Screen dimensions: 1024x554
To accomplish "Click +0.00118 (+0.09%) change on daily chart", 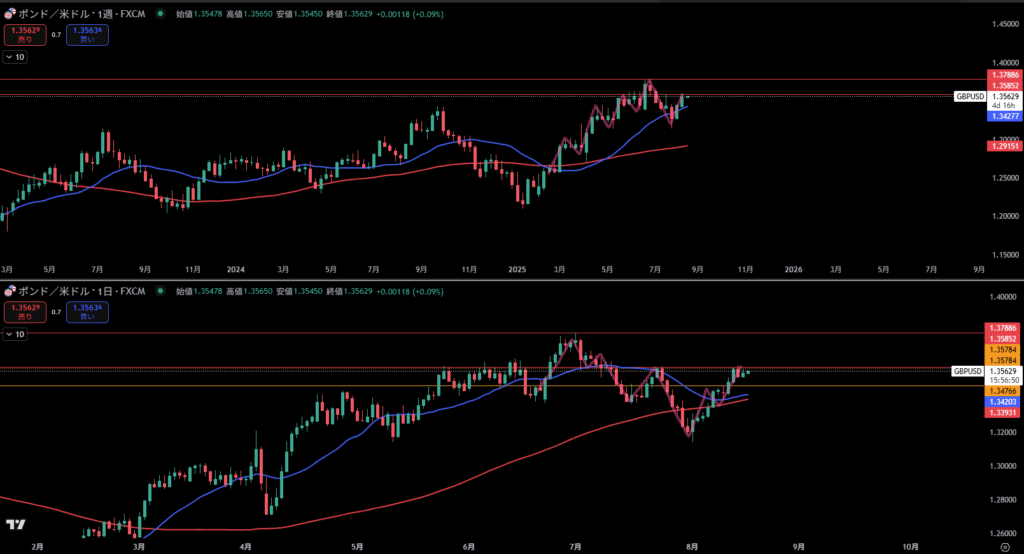I will (x=410, y=291).
